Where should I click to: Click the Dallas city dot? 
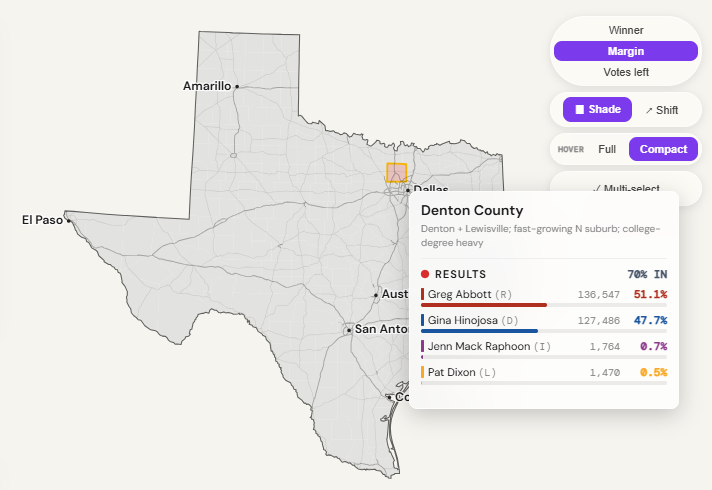click(408, 190)
